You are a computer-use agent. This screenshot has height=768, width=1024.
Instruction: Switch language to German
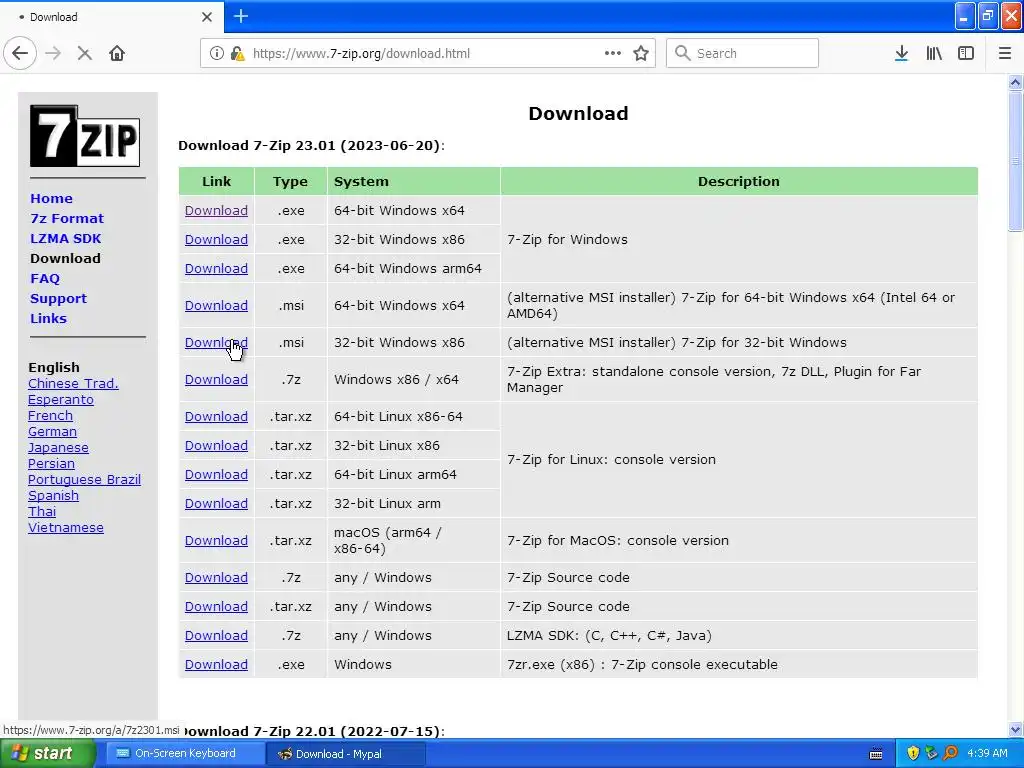[52, 432]
